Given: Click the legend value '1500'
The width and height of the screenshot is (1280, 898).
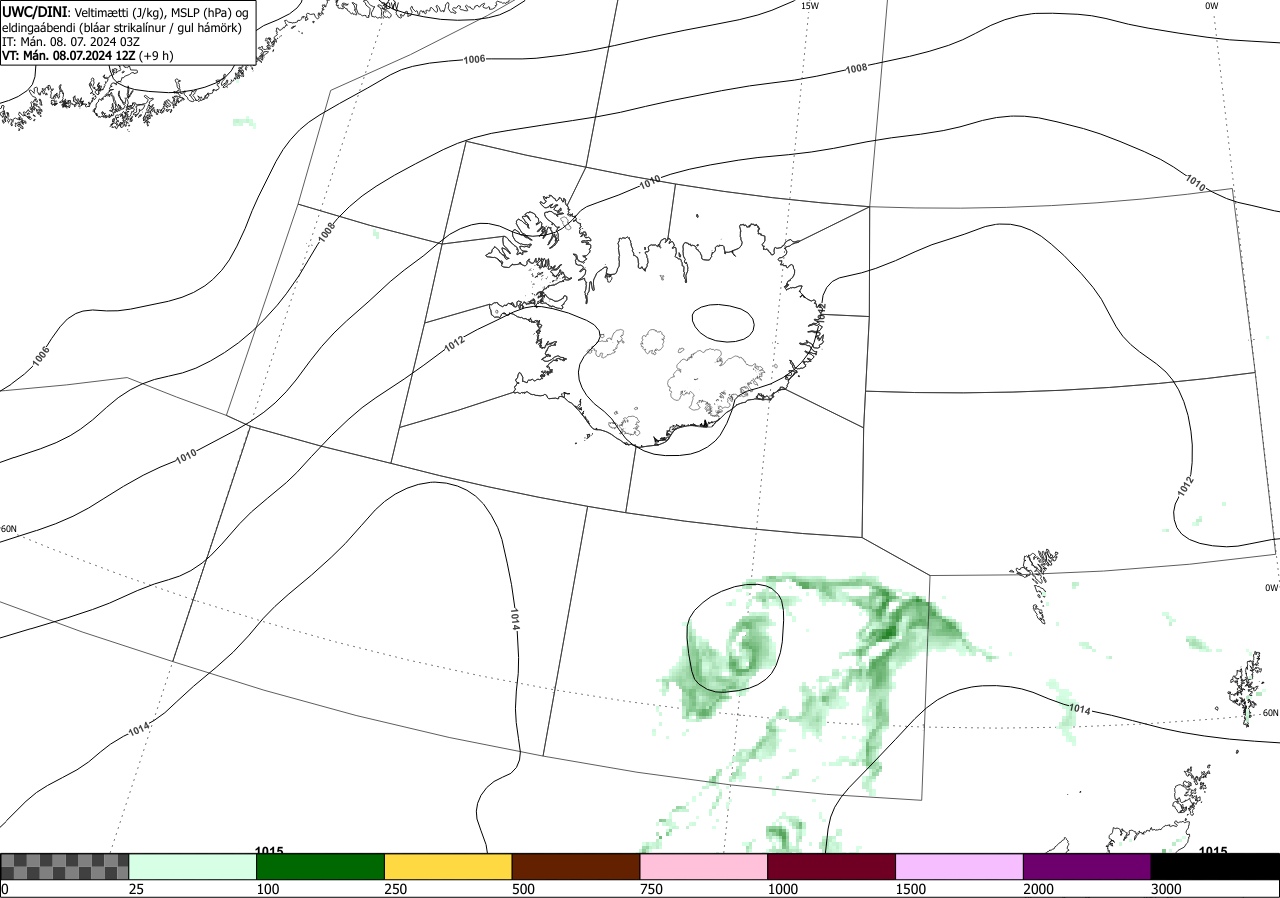Looking at the screenshot, I should click(x=911, y=889).
